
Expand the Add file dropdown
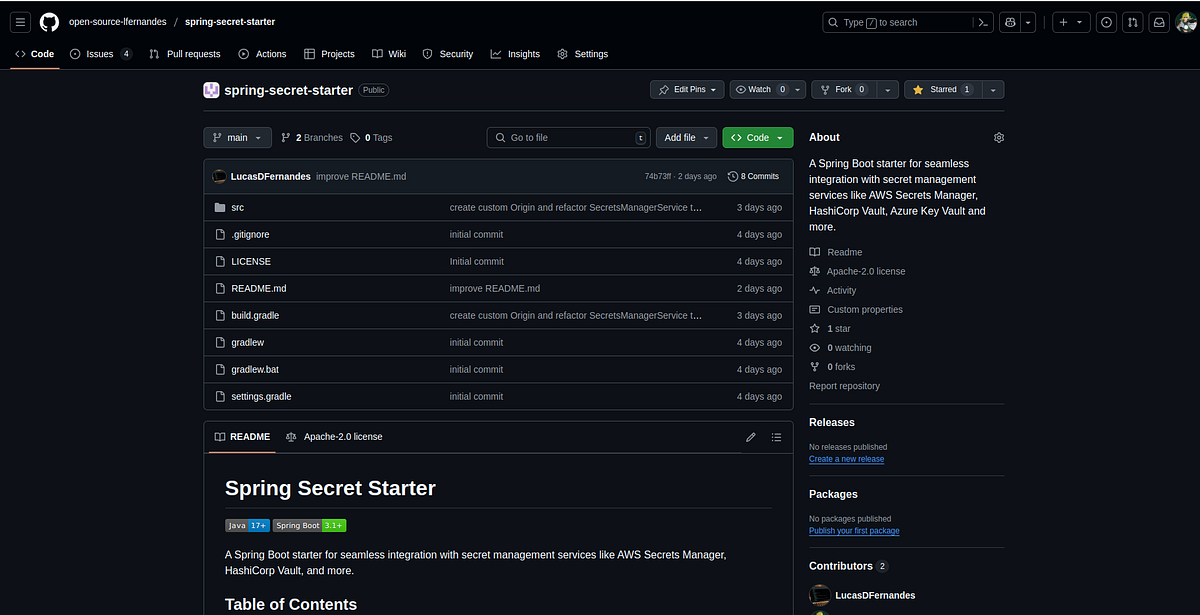[686, 137]
